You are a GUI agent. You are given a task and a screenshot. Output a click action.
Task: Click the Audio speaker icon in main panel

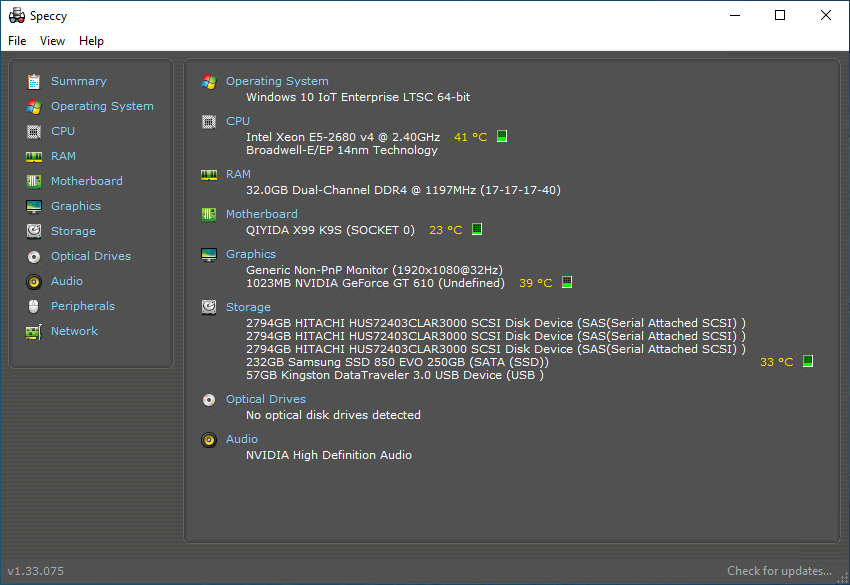(209, 440)
